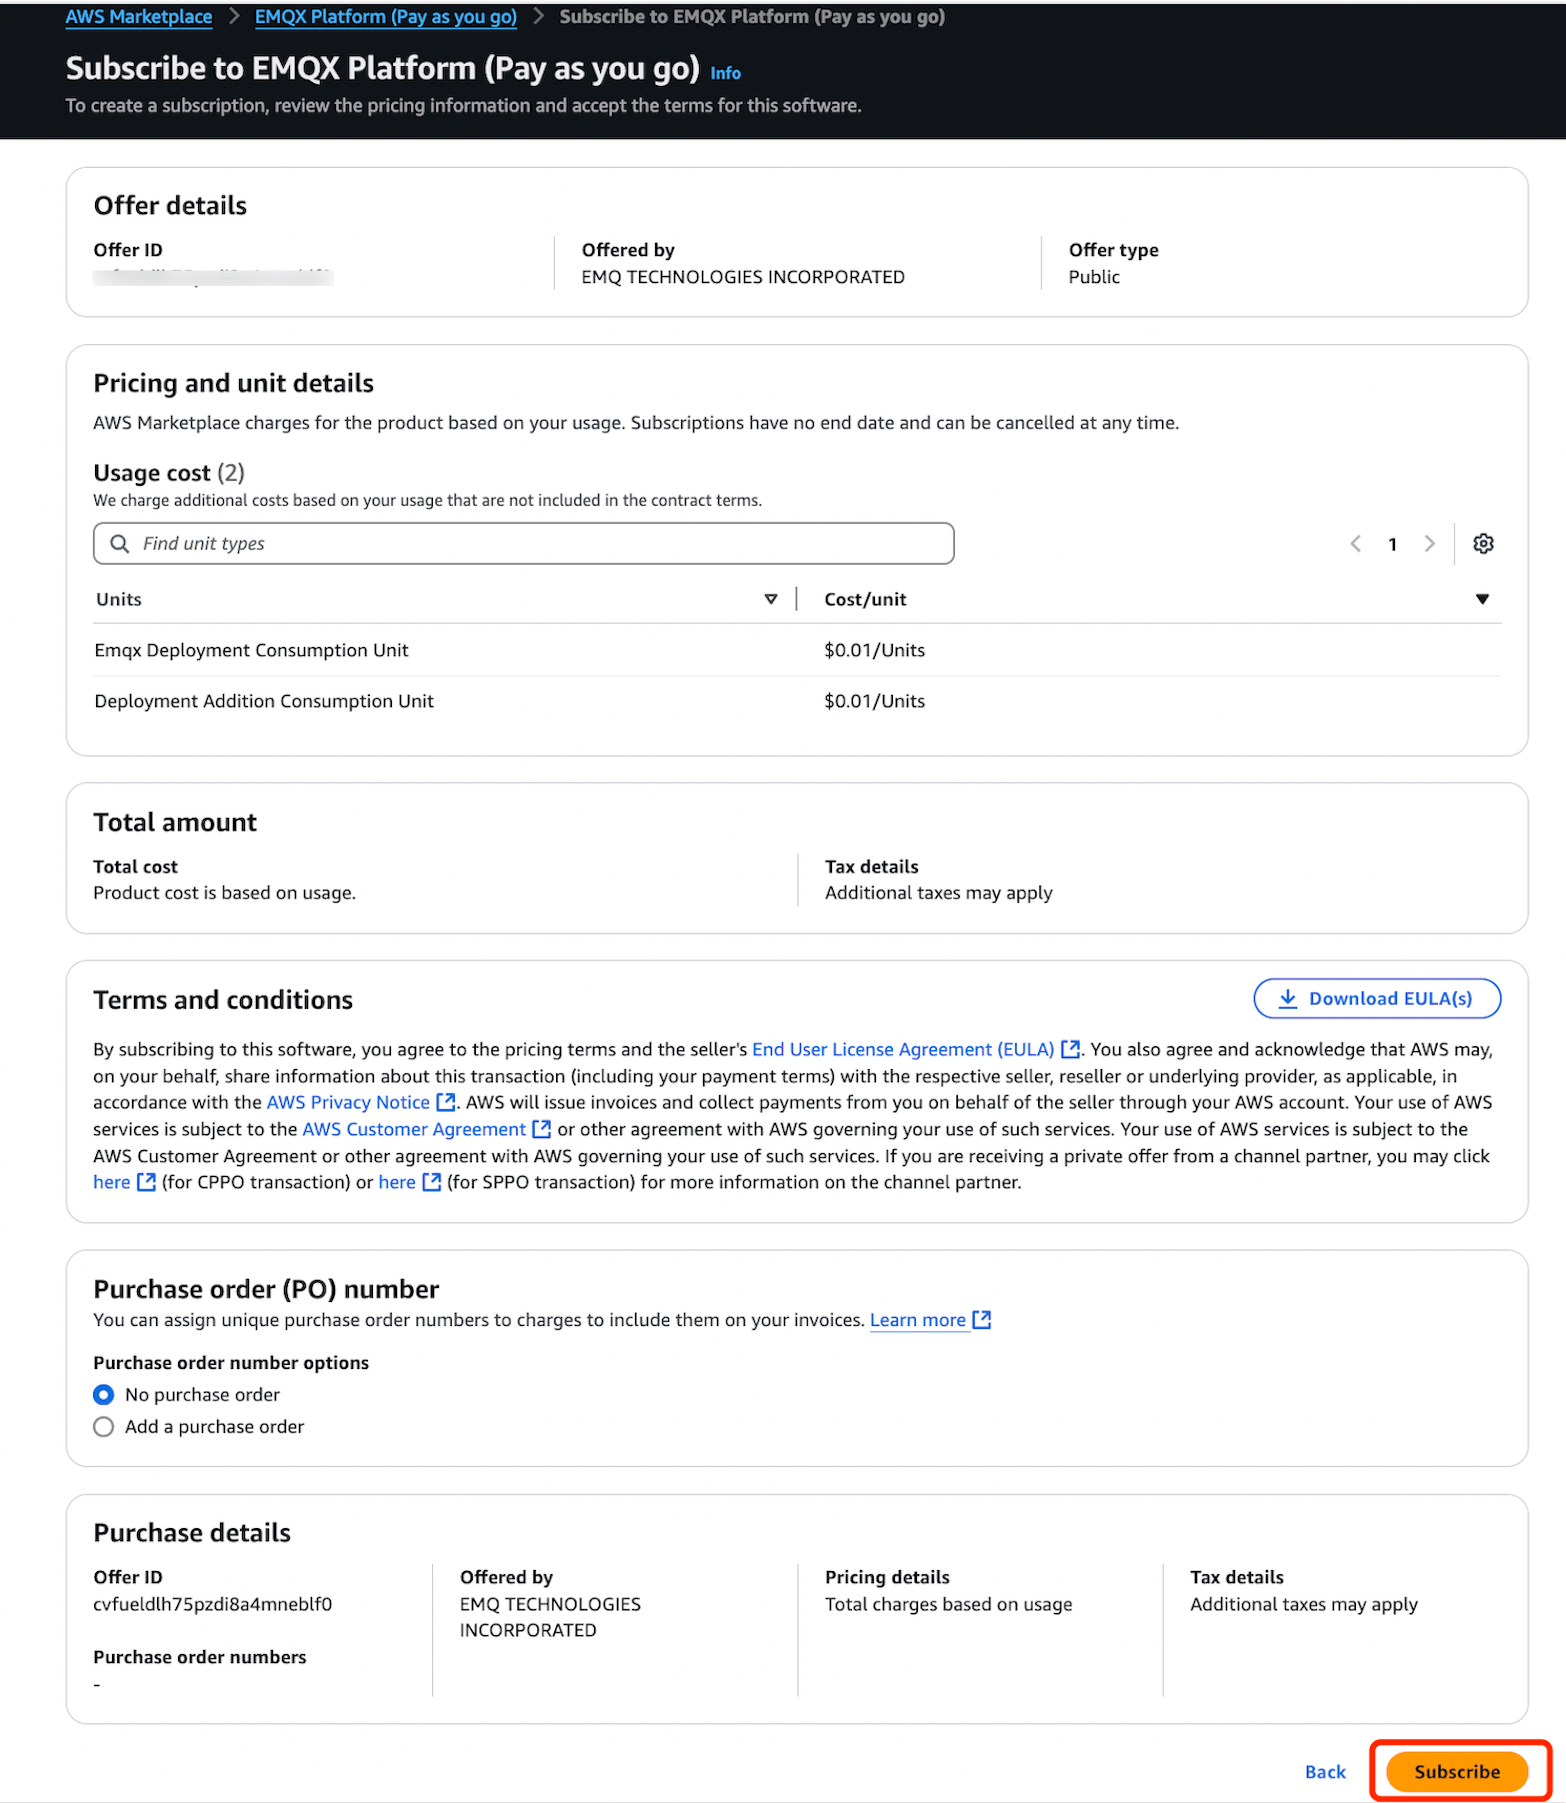Choose Add a purchase order option
This screenshot has width=1566, height=1803.
pos(103,1426)
